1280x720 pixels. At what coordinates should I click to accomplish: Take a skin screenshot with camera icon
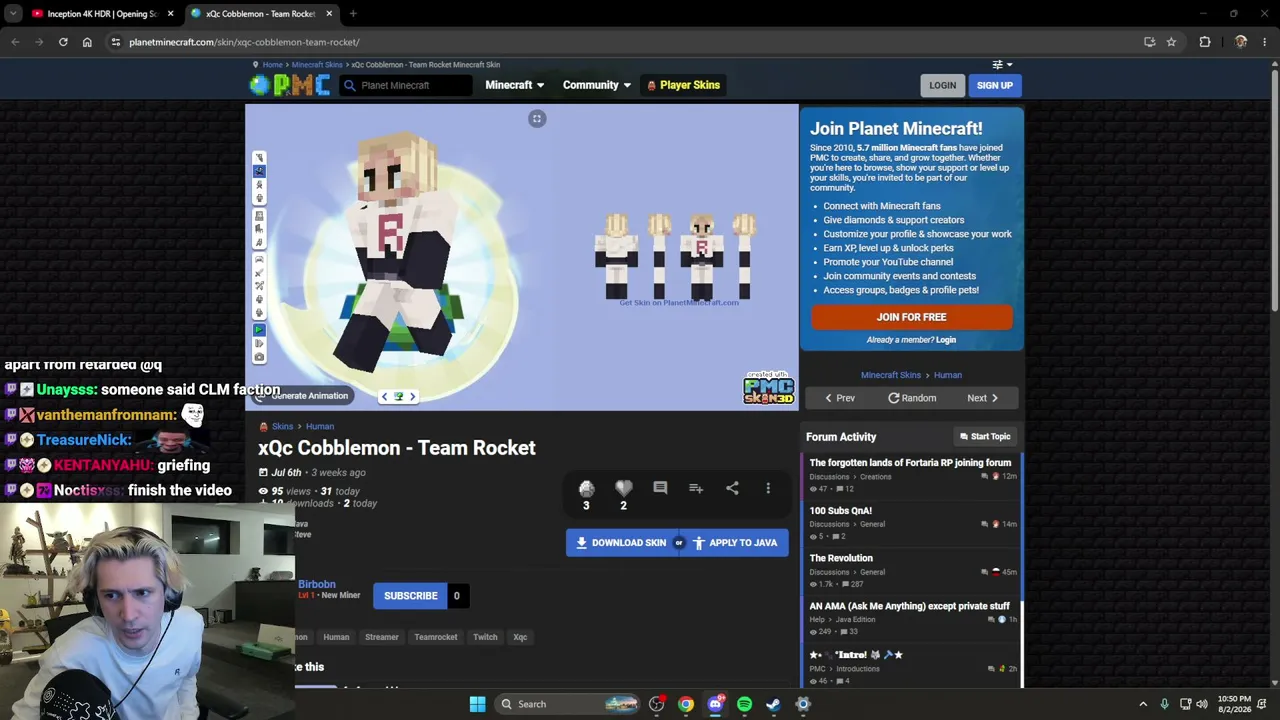[x=259, y=357]
